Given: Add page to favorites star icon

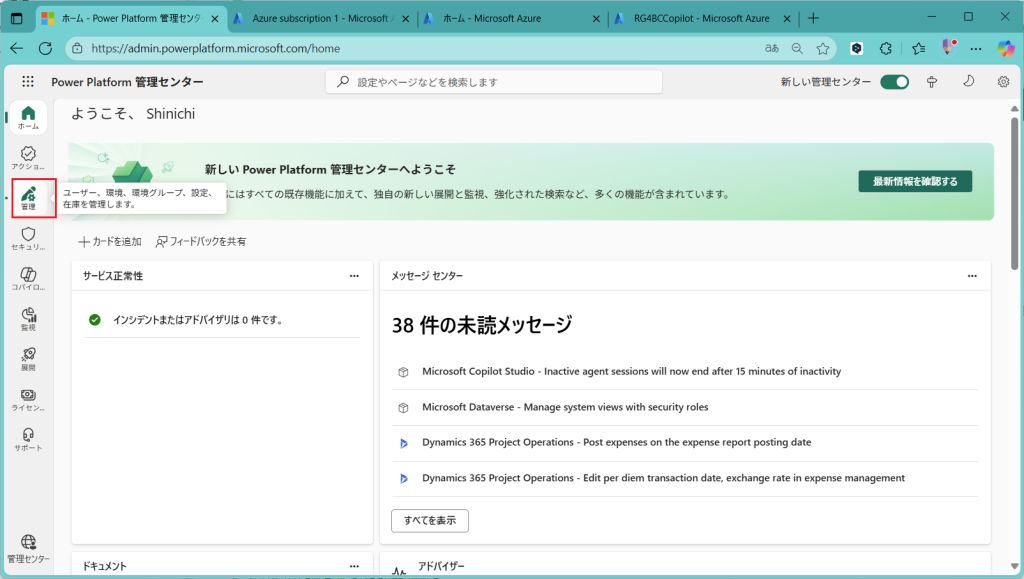Looking at the screenshot, I should click(x=823, y=48).
